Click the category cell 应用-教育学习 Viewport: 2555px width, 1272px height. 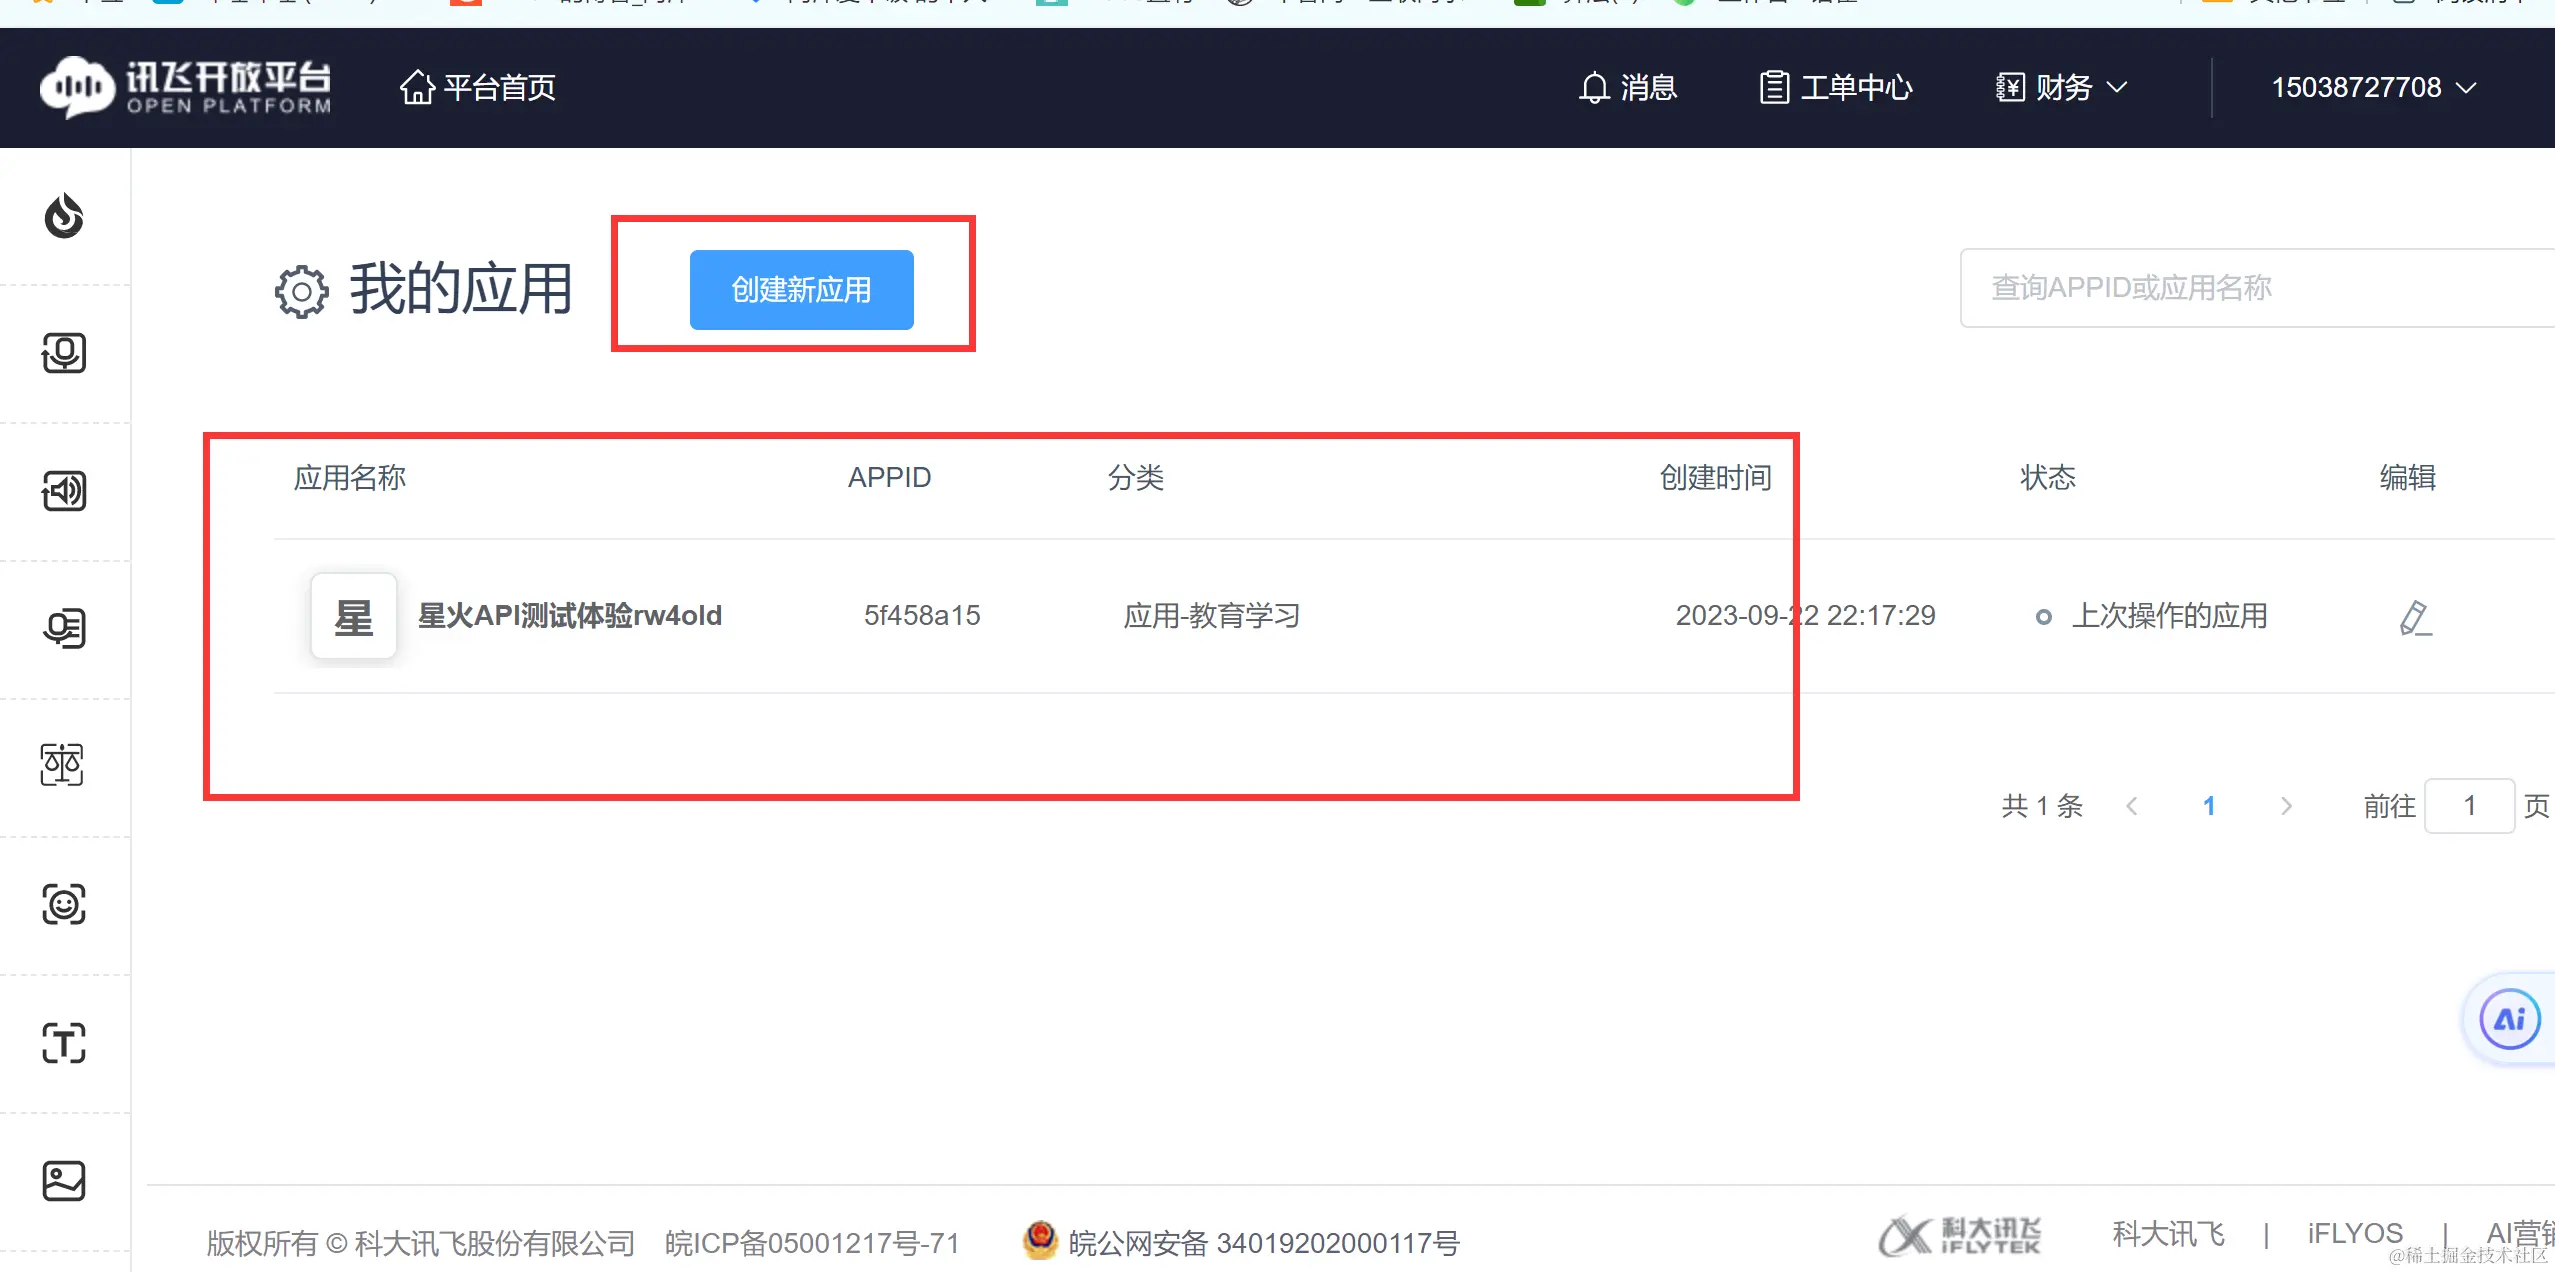point(1212,616)
